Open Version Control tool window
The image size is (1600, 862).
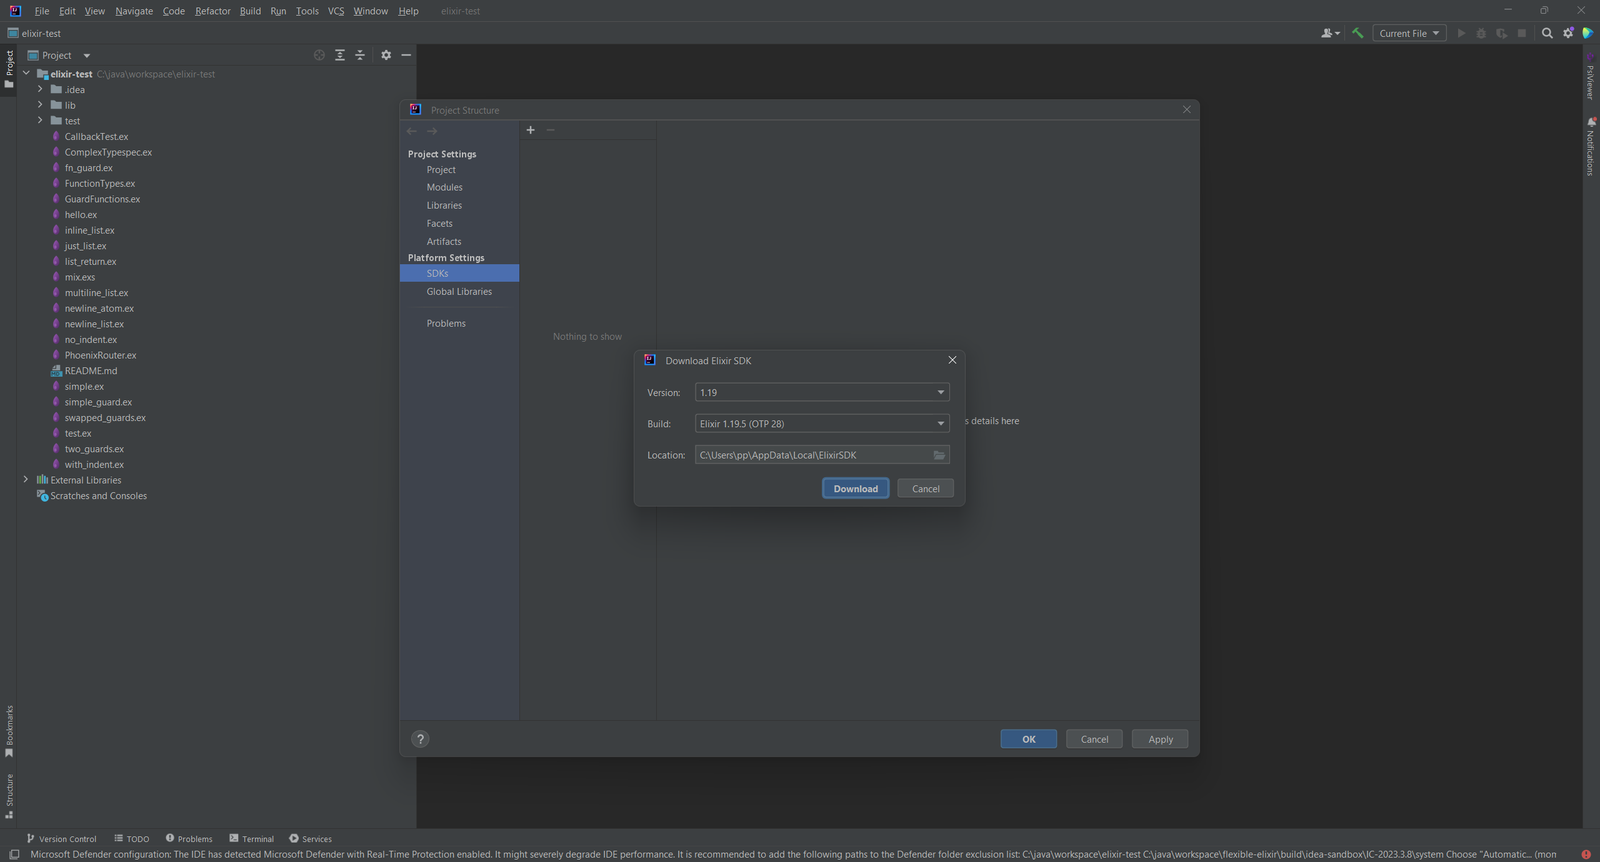click(x=61, y=839)
